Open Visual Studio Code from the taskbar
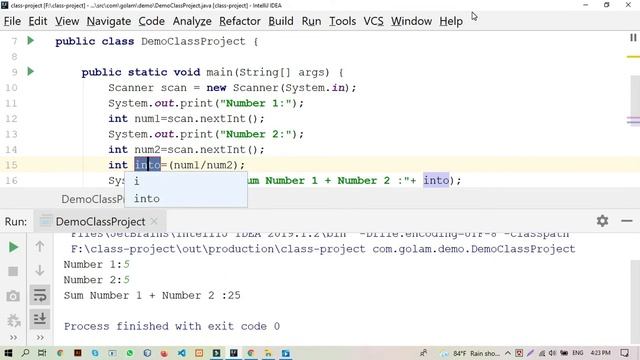The height and width of the screenshot is (360, 640). [x=182, y=353]
